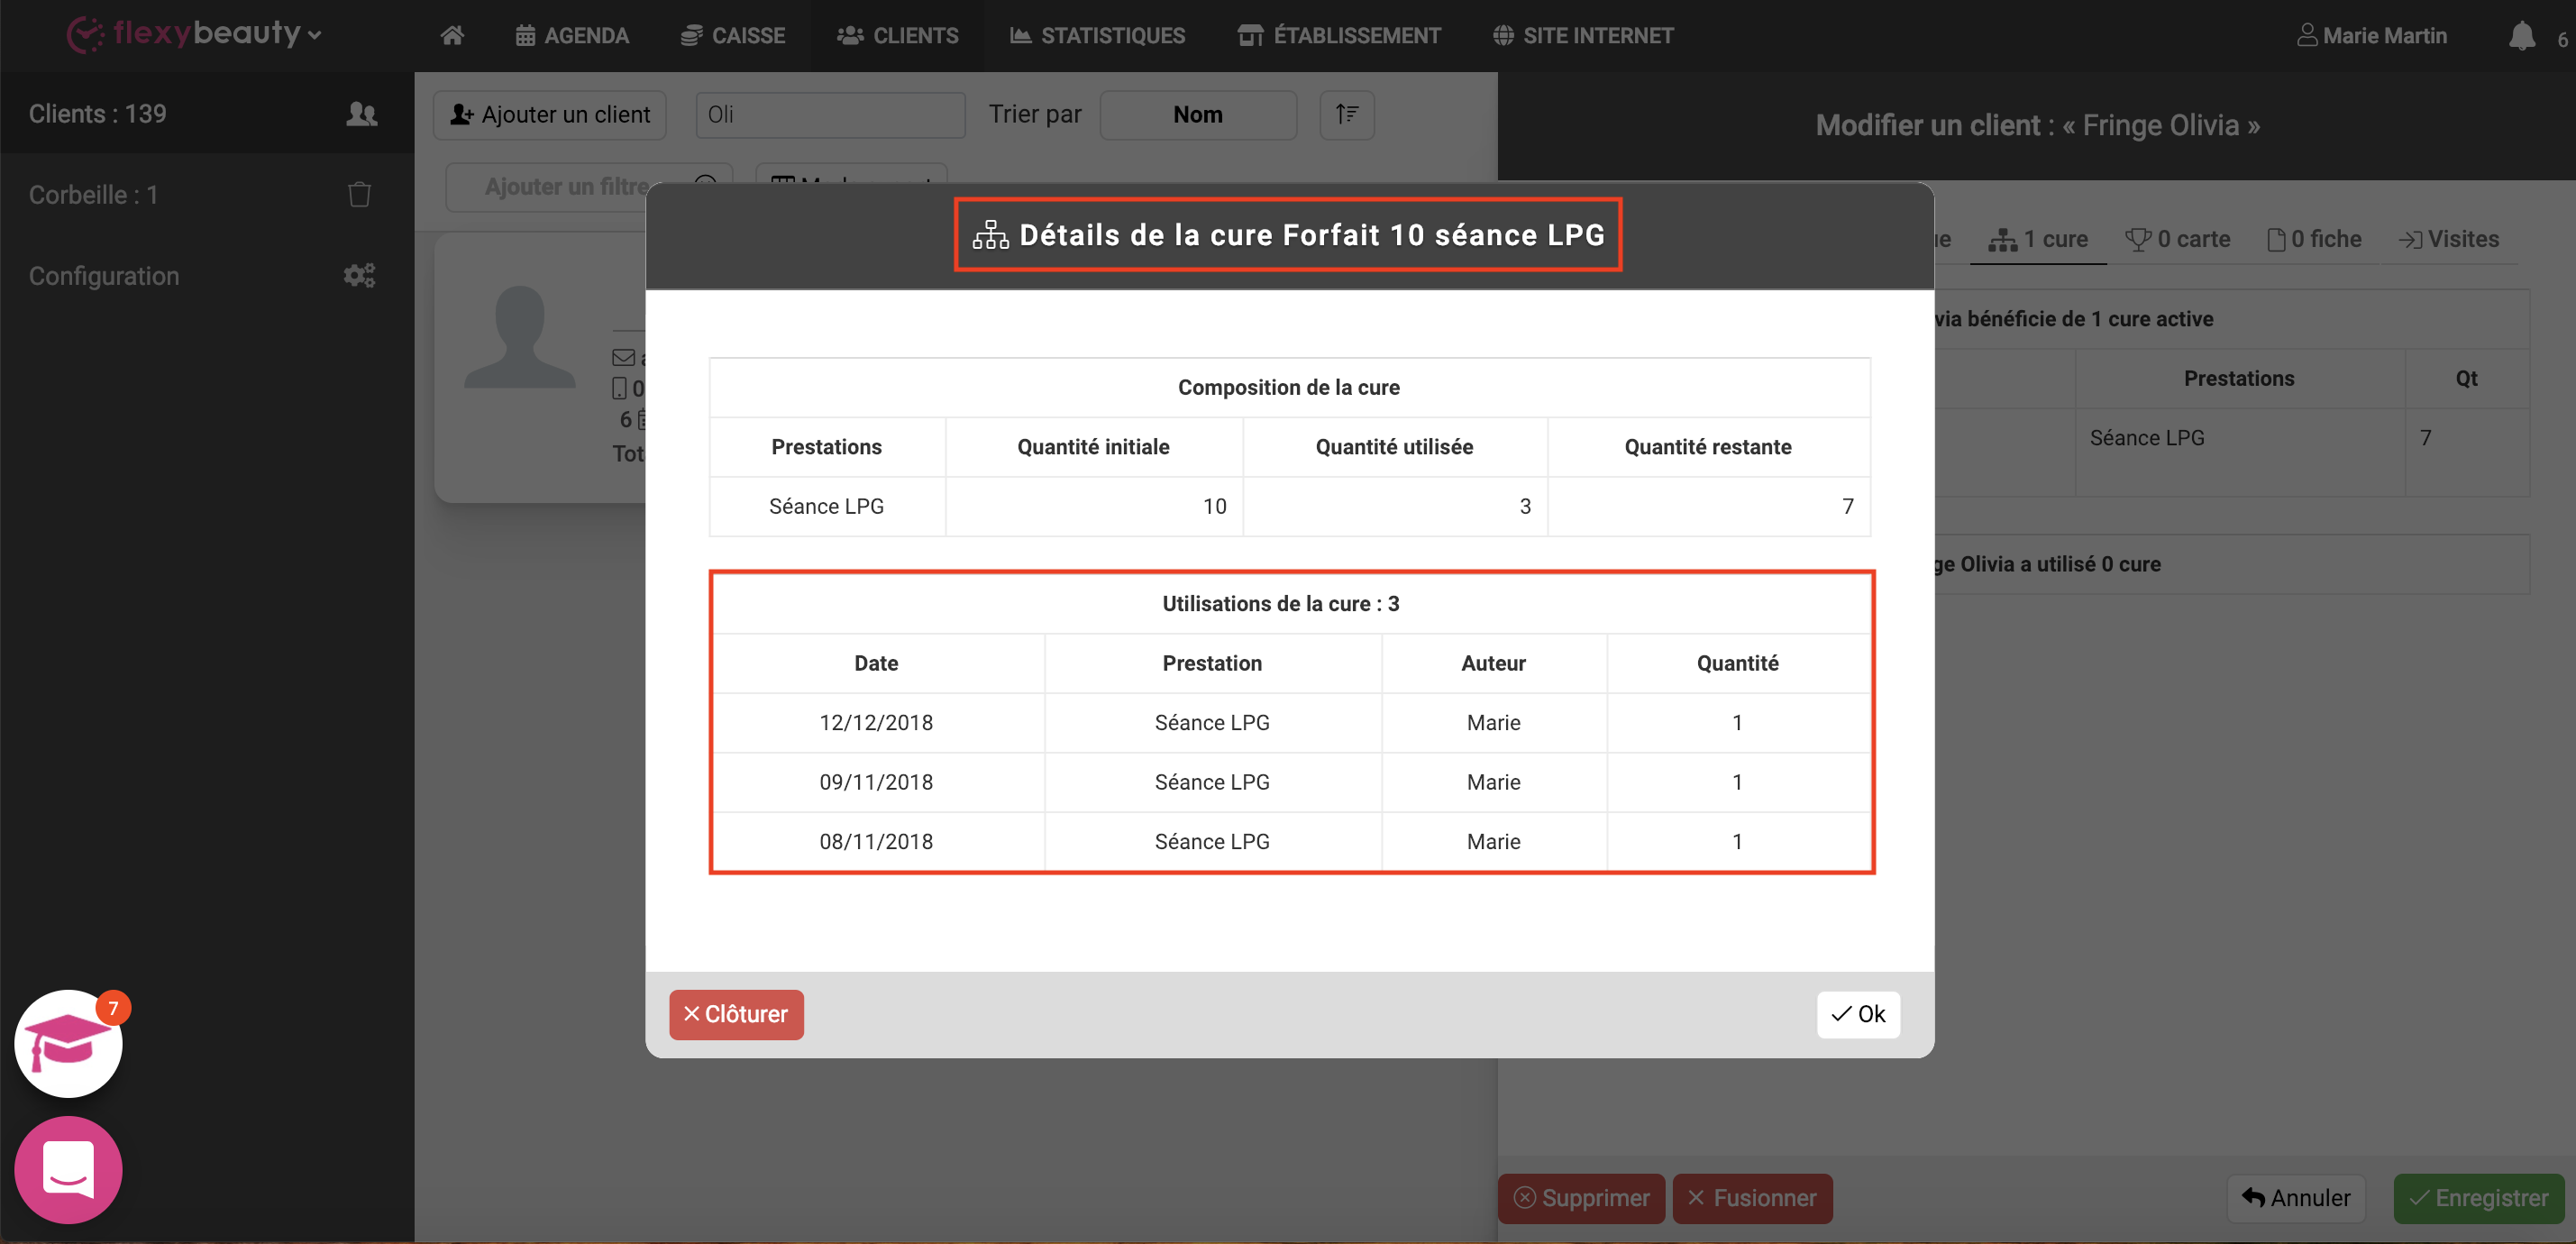Click Ajouter un filtre
The image size is (2576, 1244).
tap(565, 186)
